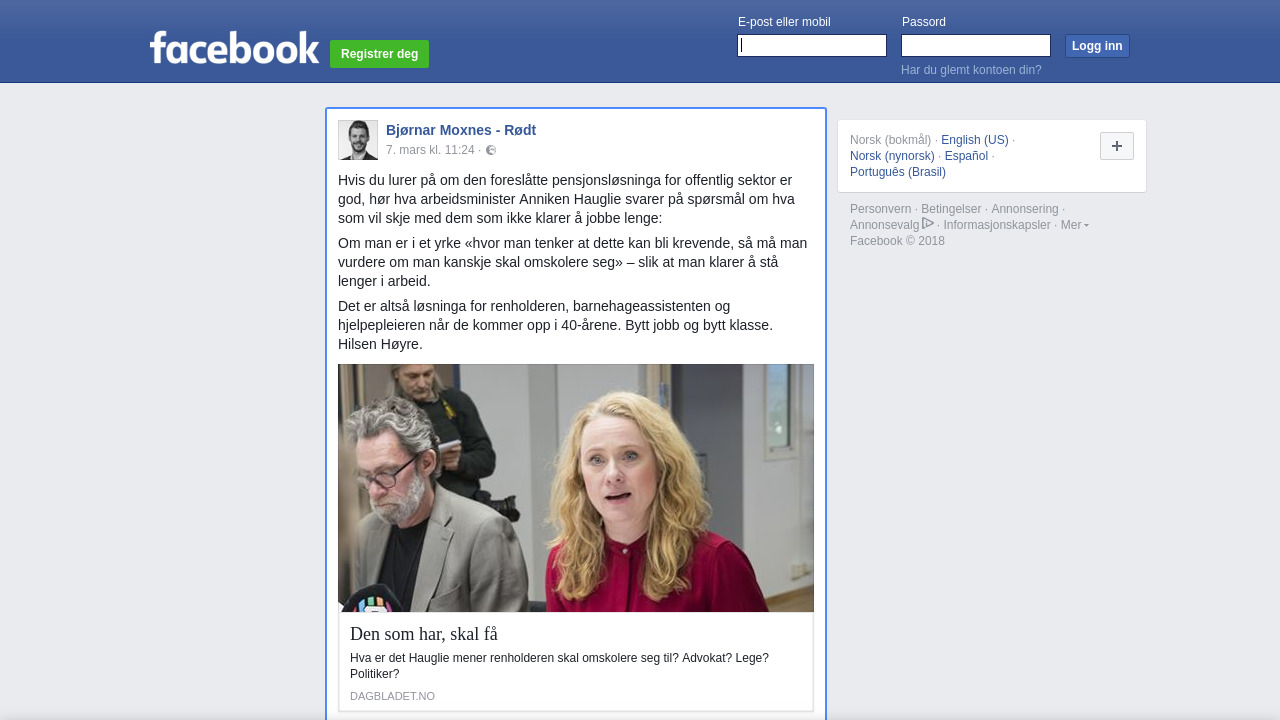Click the DAGBLADET.NO source label
This screenshot has height=720, width=1280.
[392, 696]
